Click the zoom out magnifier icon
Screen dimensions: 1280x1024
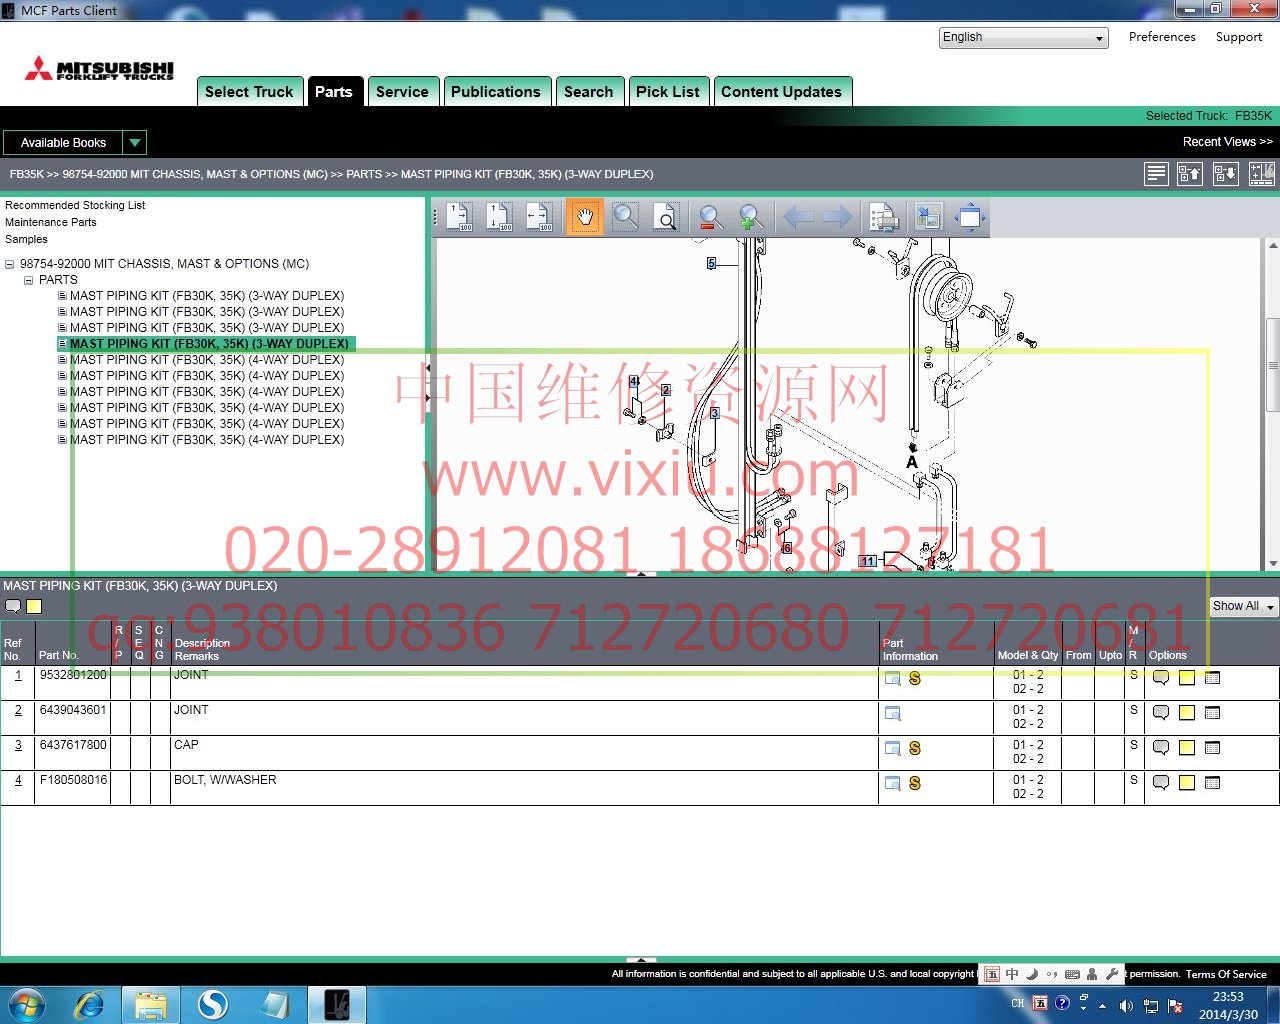click(x=710, y=217)
